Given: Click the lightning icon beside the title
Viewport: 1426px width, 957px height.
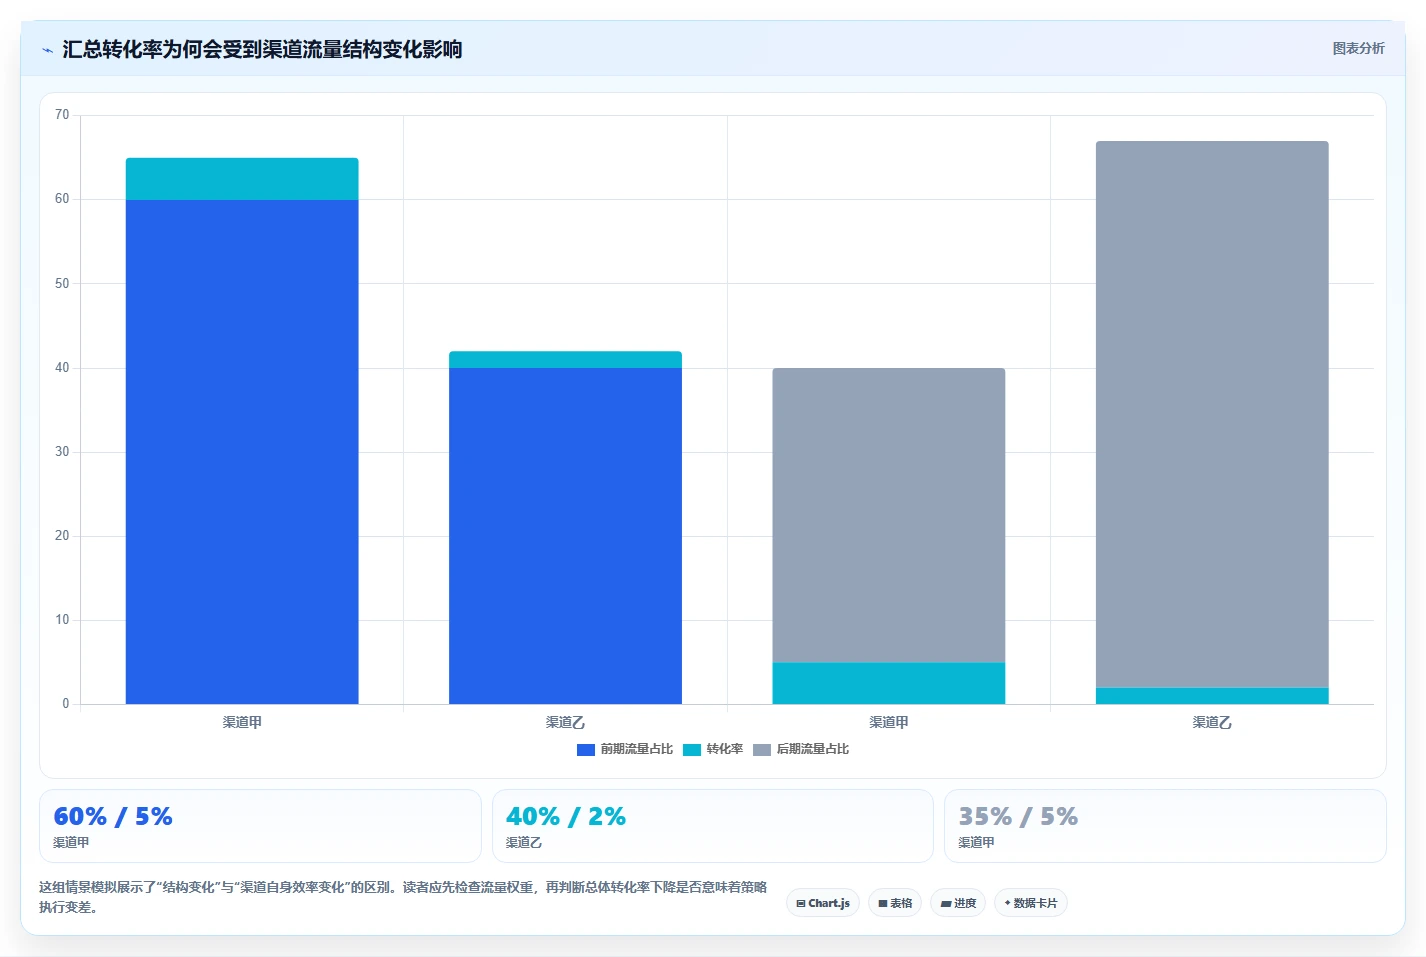Looking at the screenshot, I should pos(47,50).
